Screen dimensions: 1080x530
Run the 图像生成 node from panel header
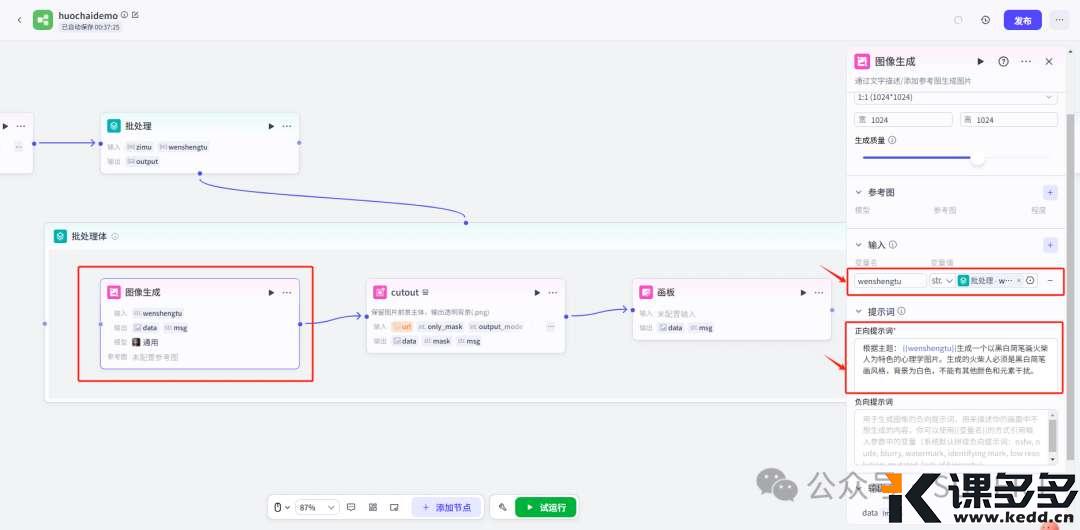click(980, 61)
